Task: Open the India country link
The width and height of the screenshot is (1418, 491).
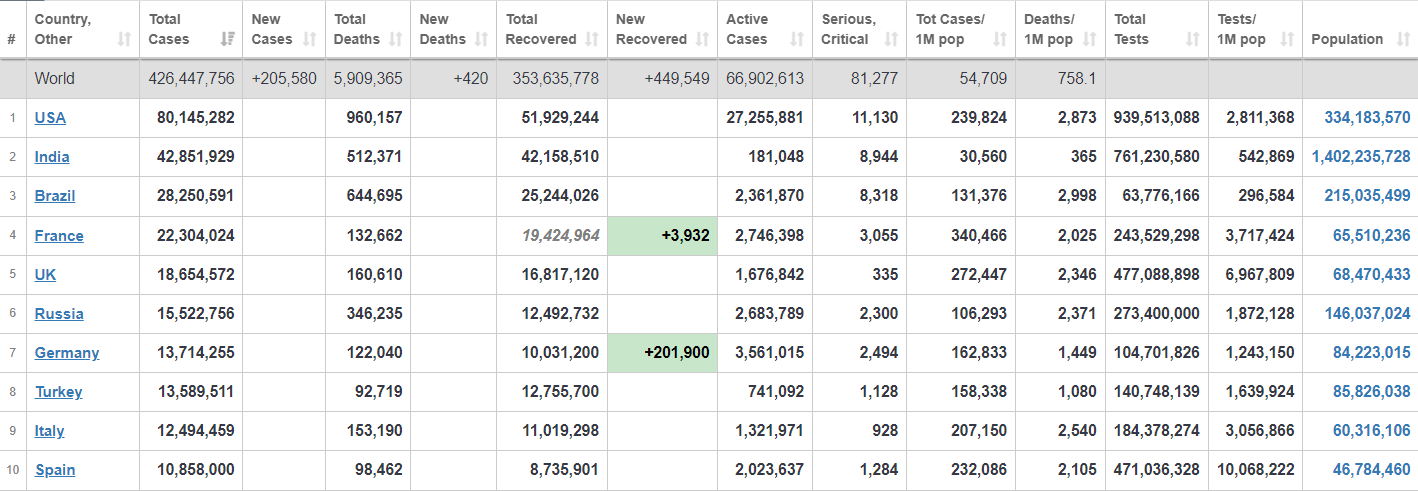Action: tap(52, 157)
